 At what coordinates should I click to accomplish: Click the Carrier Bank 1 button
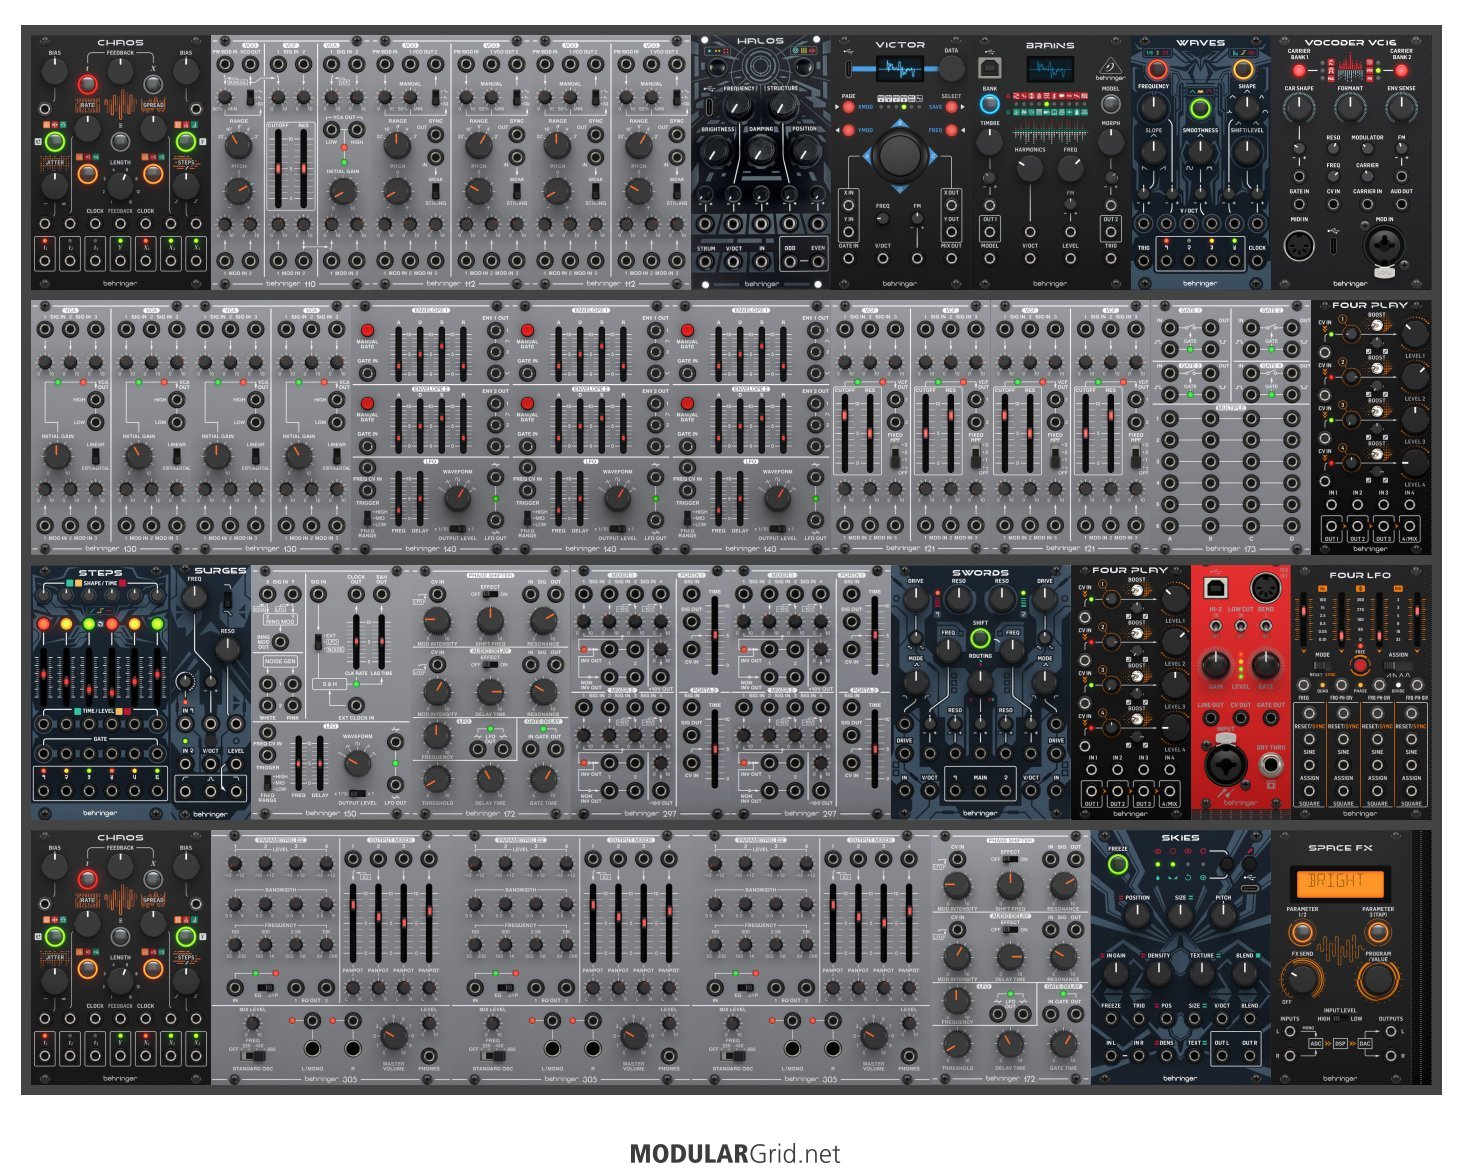pyautogui.click(x=1299, y=70)
